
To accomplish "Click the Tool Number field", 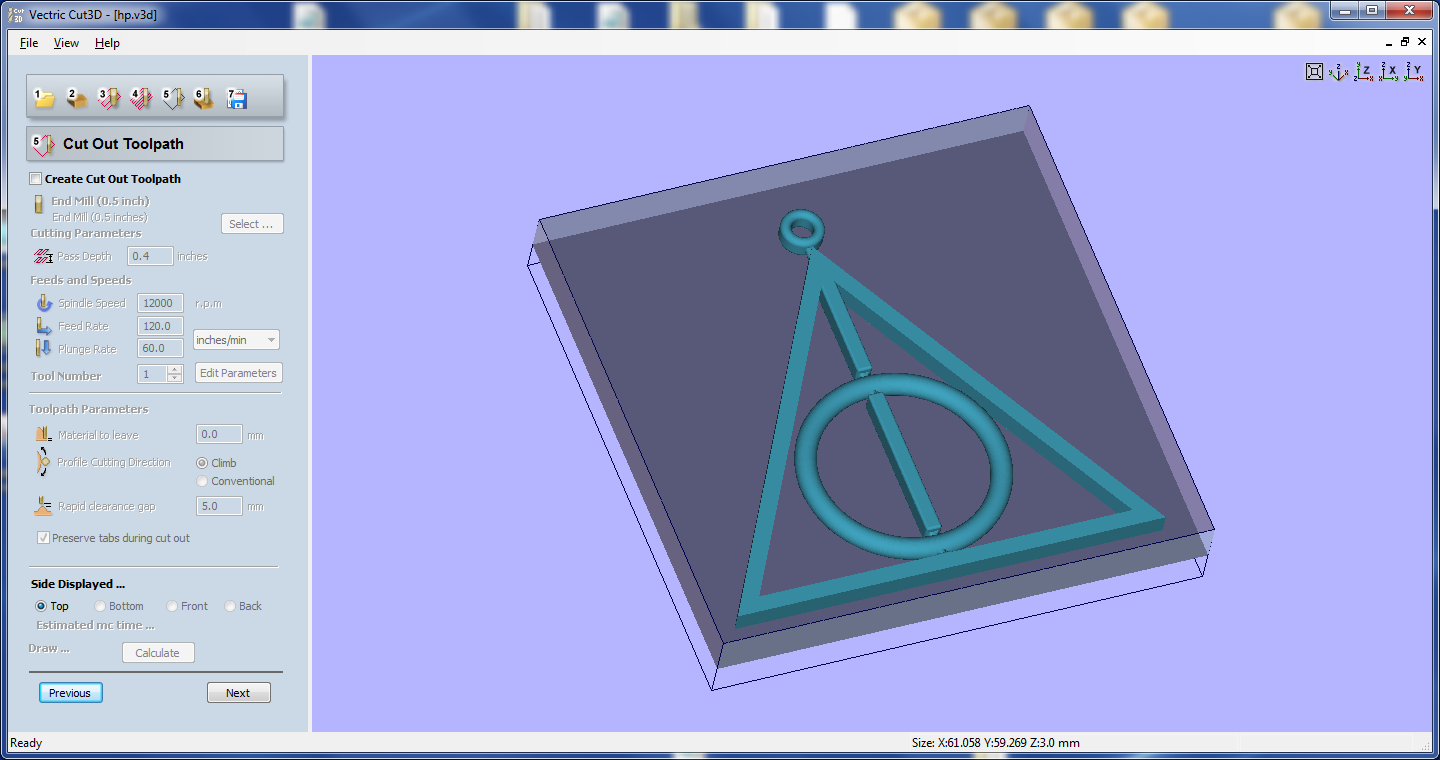I will (152, 374).
